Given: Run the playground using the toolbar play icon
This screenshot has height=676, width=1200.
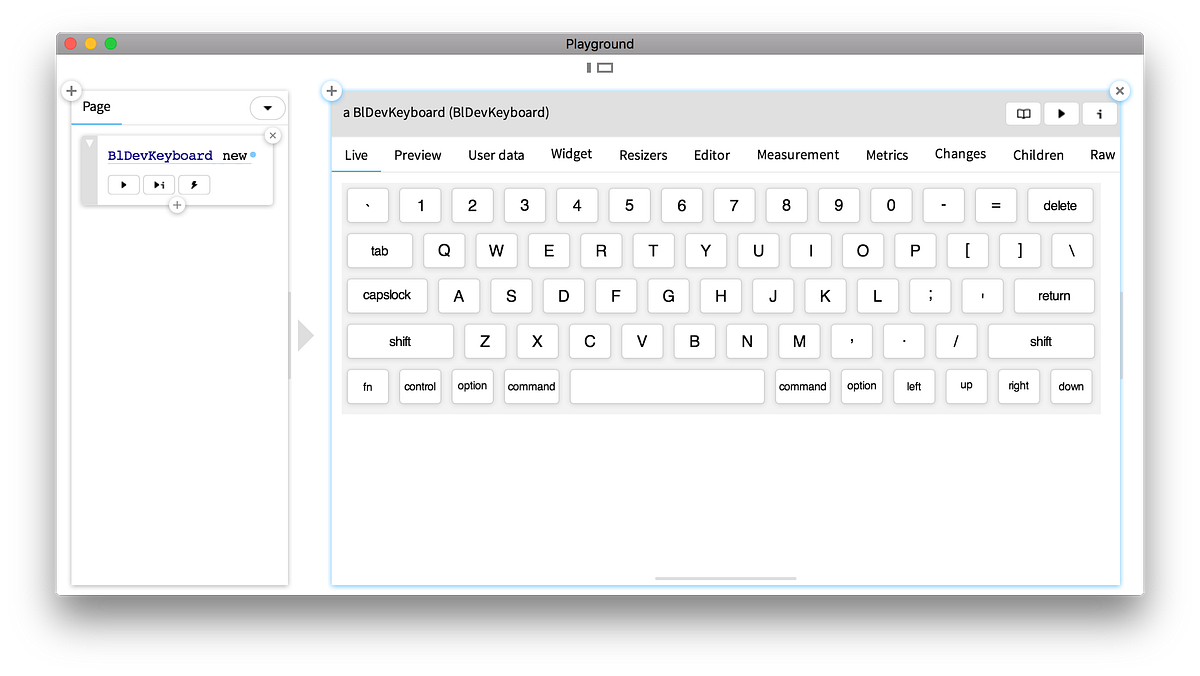Looking at the screenshot, I should click(1060, 113).
